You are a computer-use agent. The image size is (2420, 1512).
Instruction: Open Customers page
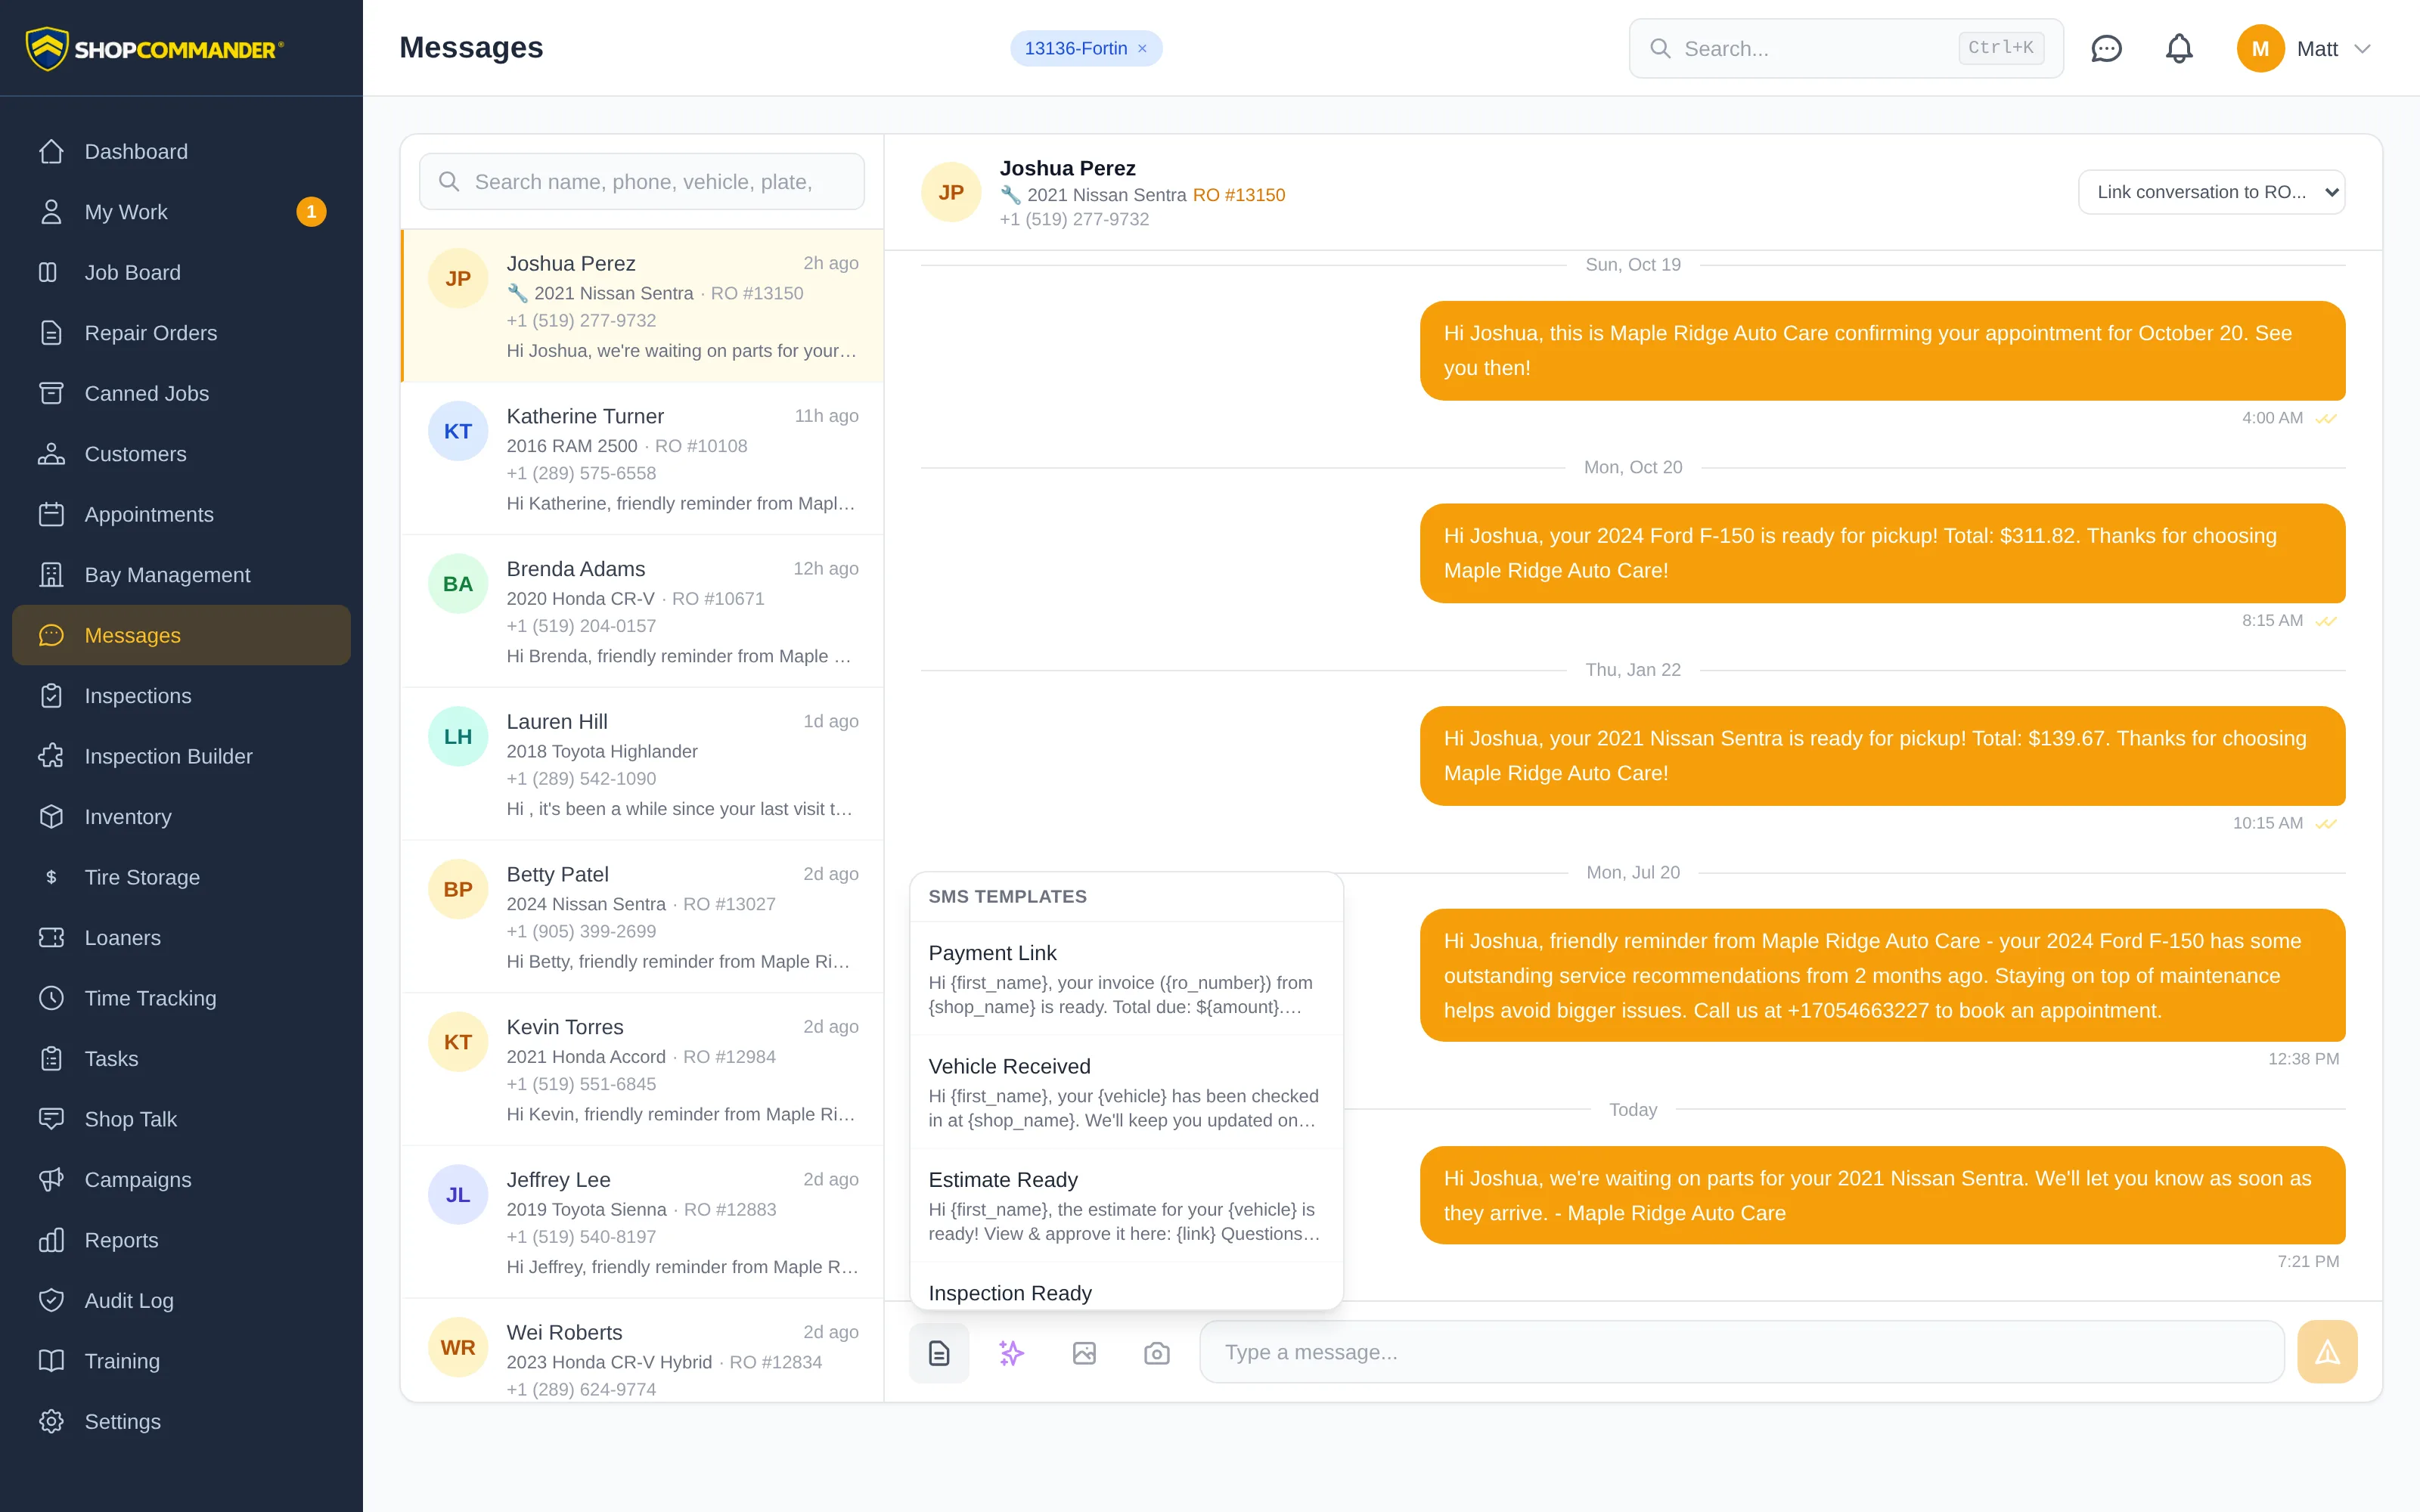181,454
